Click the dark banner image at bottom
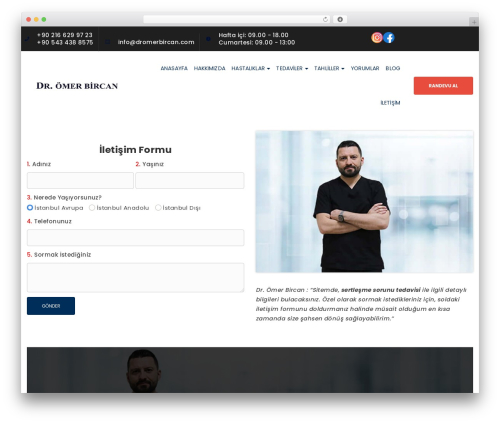Viewport: 500px width, 423px height. (250, 370)
